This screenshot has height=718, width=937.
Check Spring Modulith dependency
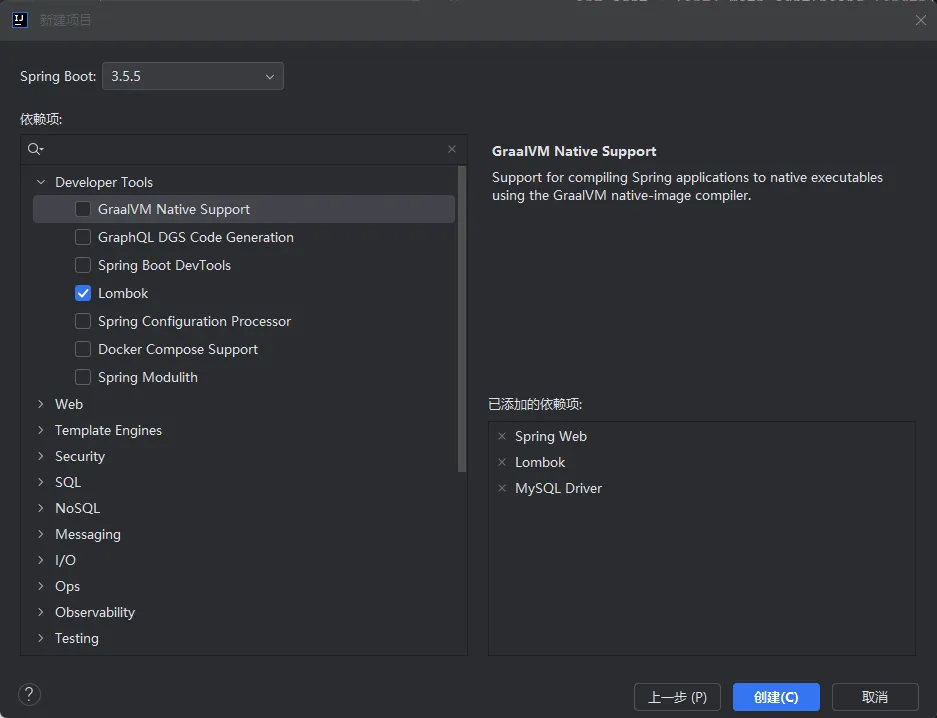point(83,378)
